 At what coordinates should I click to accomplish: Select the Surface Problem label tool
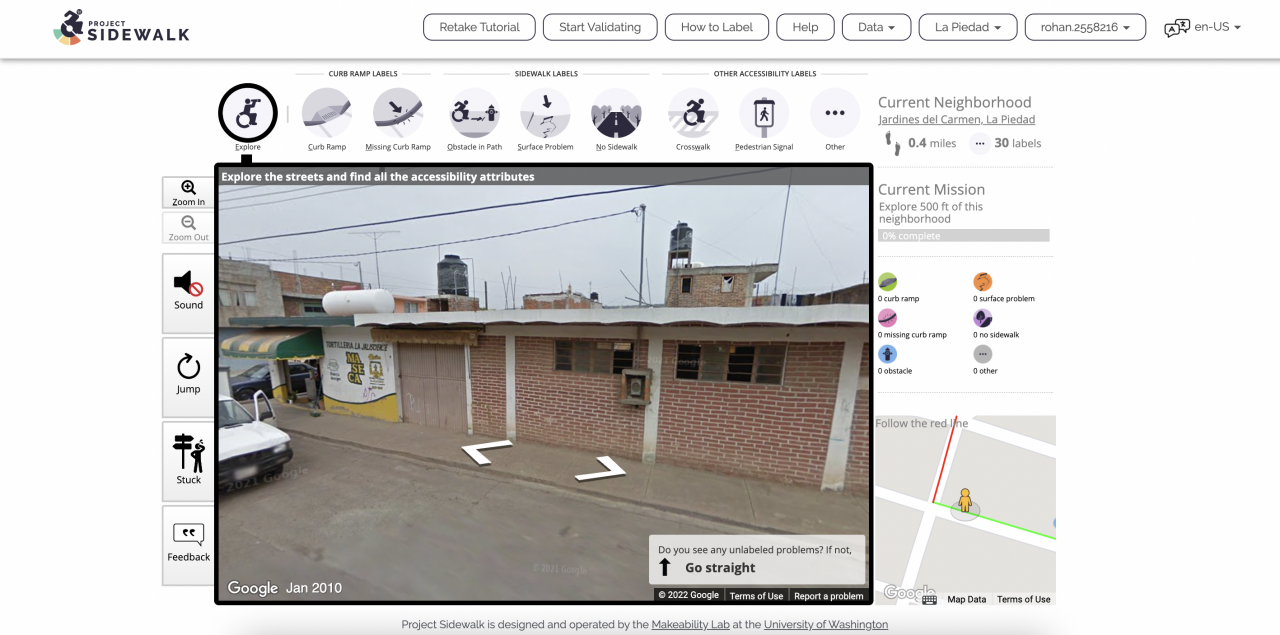click(x=545, y=113)
